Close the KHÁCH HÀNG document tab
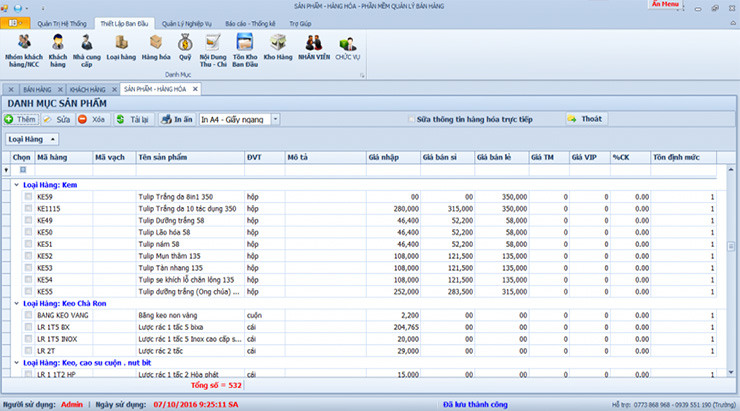Screen dimensions: 740x411 pyautogui.click(x=114, y=89)
